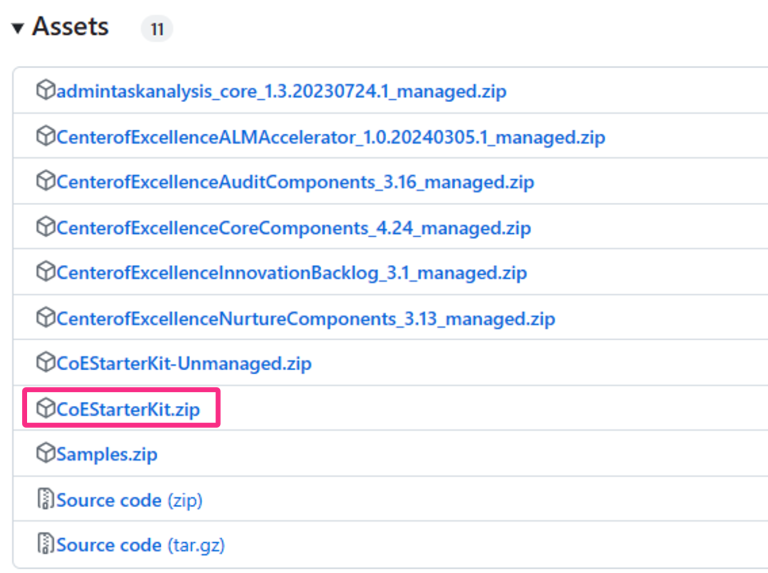Click the Assets section heading
Screen dimensions: 768x573
pos(70,27)
